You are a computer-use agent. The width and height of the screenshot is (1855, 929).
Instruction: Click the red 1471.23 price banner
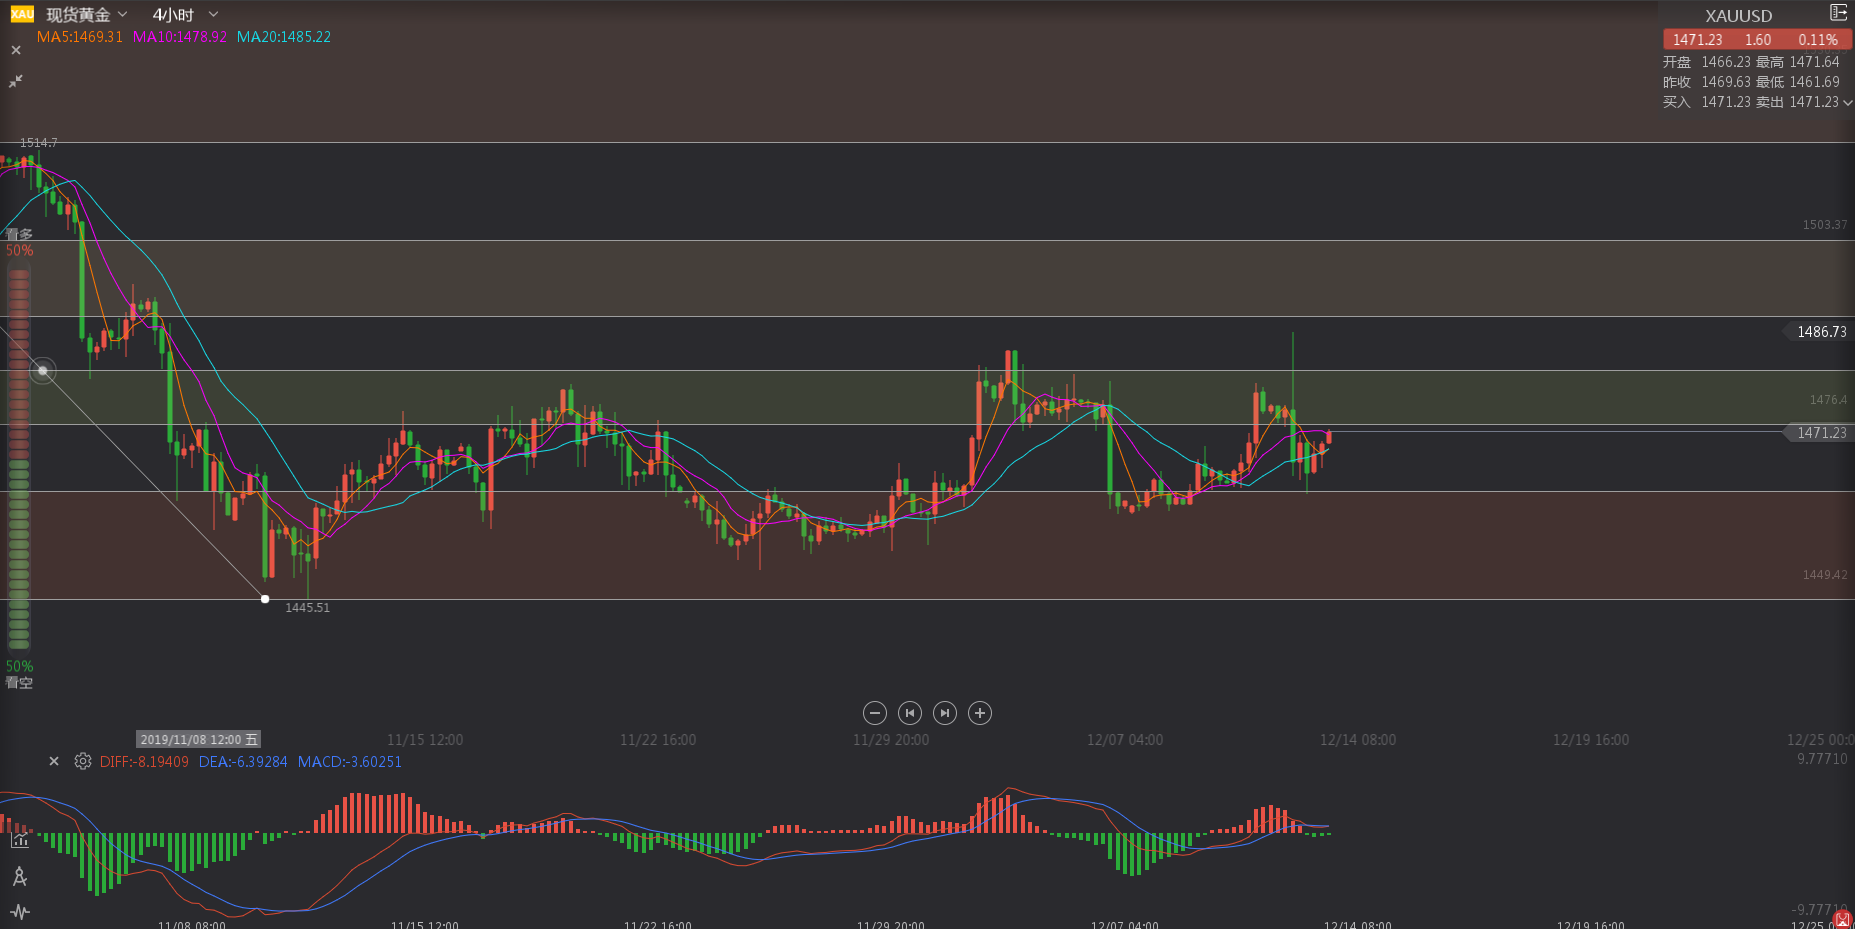[x=1756, y=40]
